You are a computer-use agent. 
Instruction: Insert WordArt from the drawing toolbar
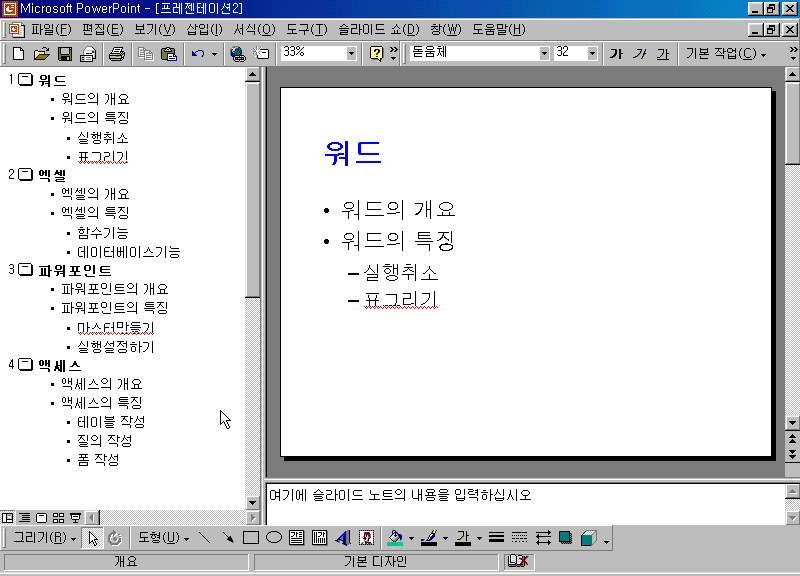coord(343,538)
